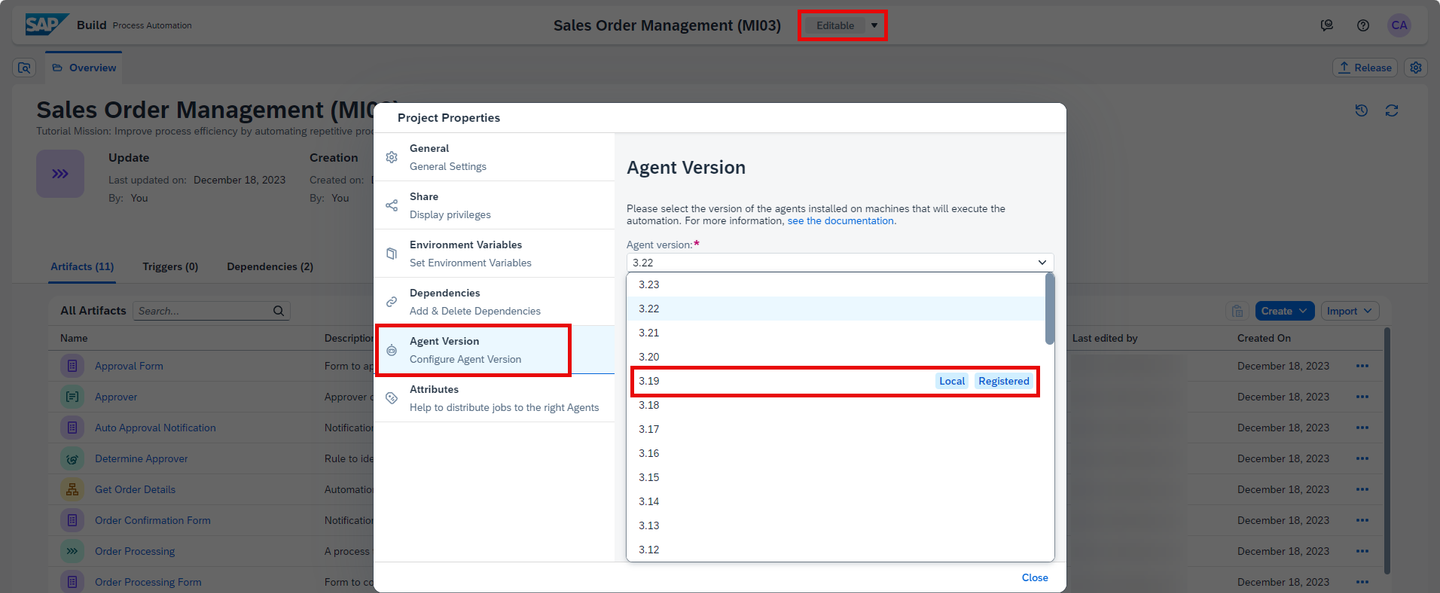Image resolution: width=1440 pixels, height=593 pixels.
Task: Click the project settings gear icon
Action: point(1415,67)
